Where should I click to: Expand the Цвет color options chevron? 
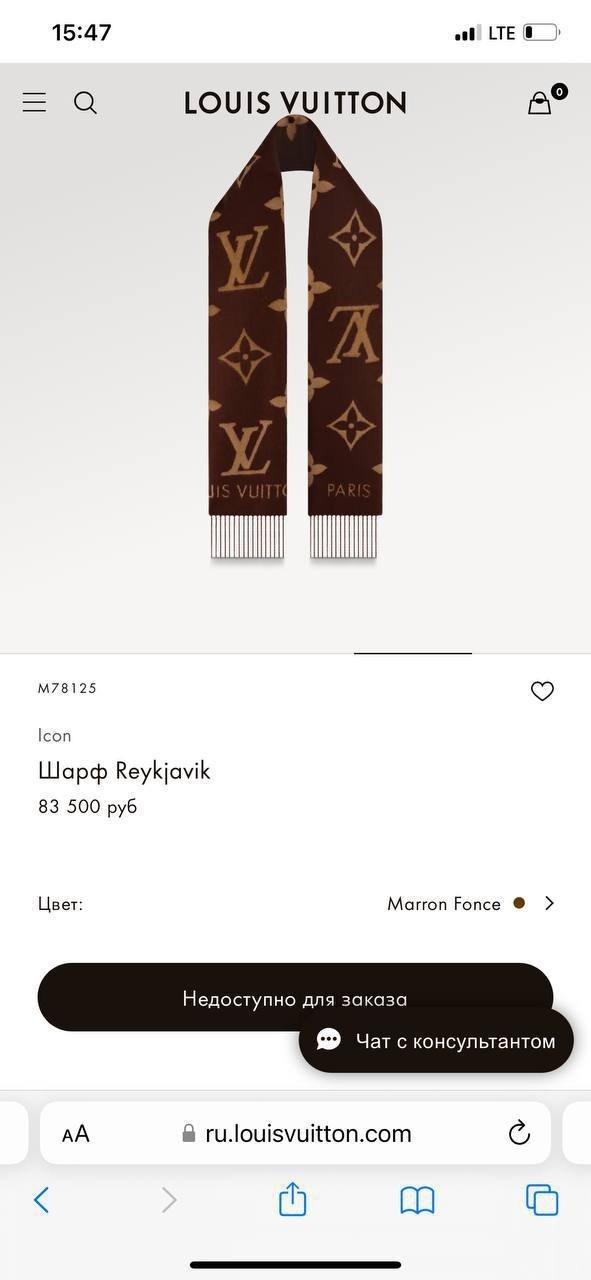coord(549,902)
